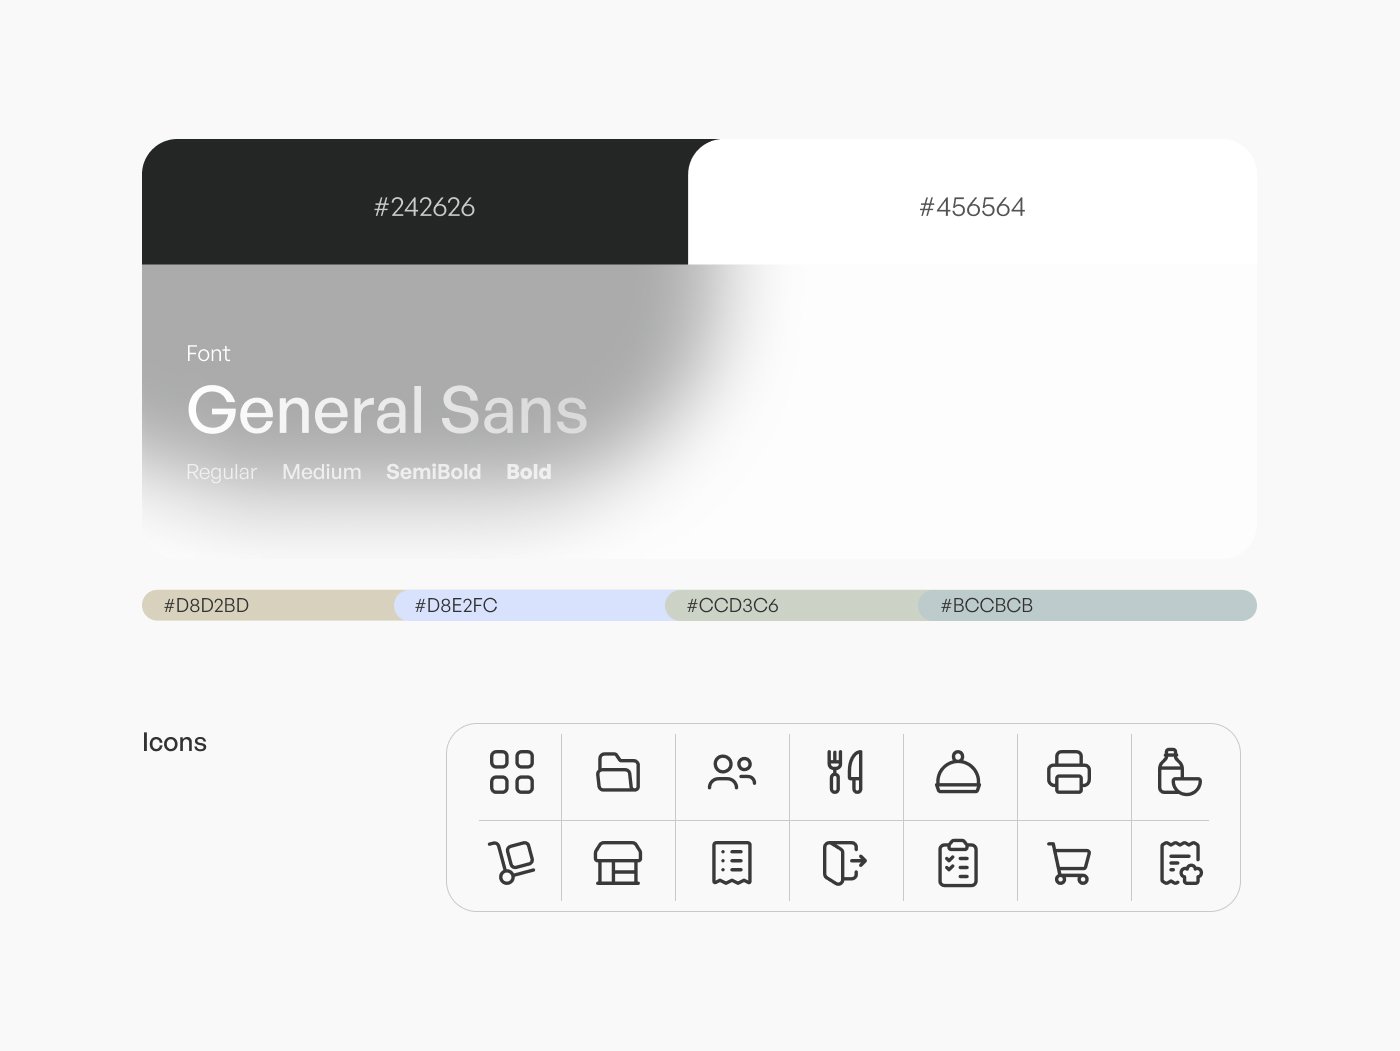Open the receipt list icon
This screenshot has width=1400, height=1051.
[x=732, y=863]
